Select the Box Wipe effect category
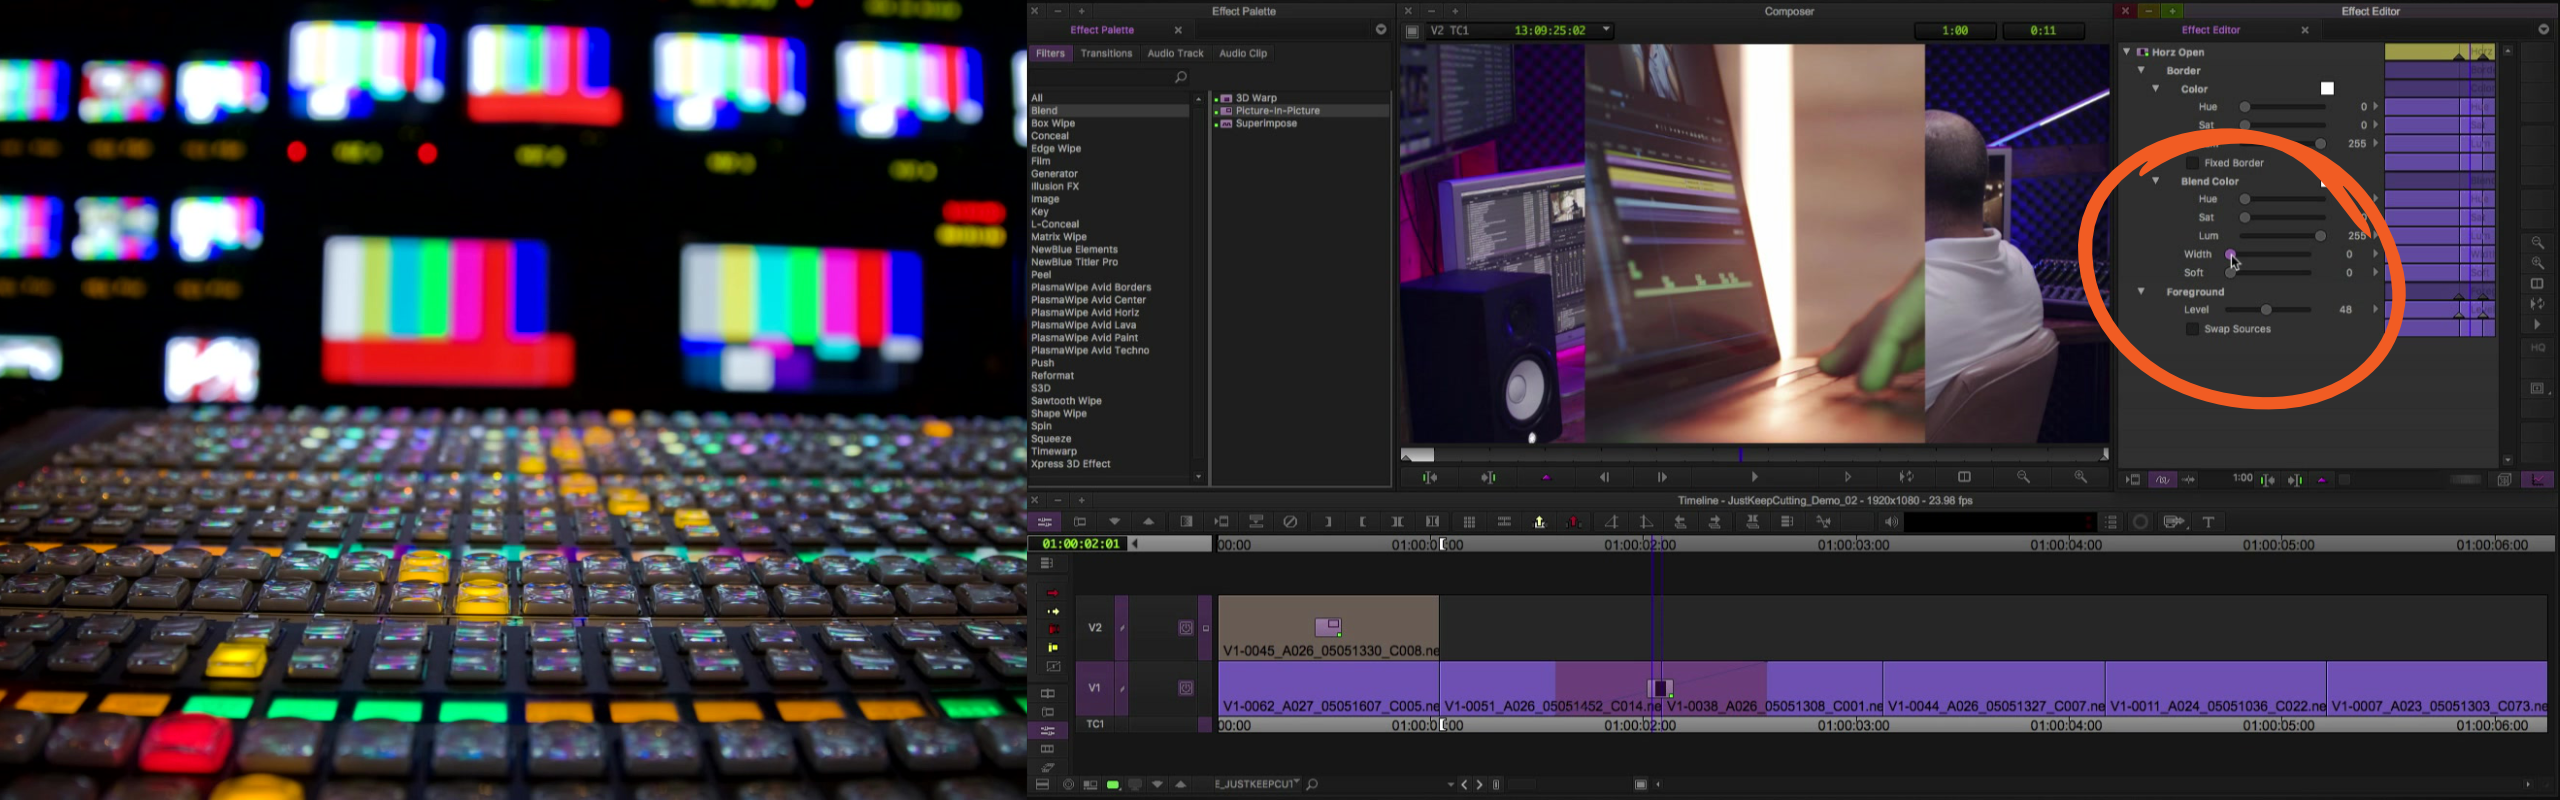This screenshot has height=800, width=2560. (x=1053, y=124)
